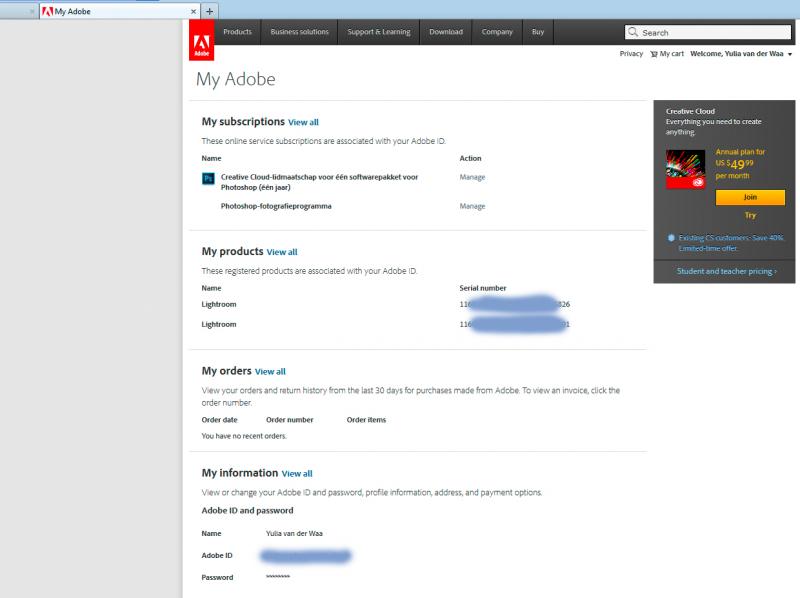The image size is (800, 598).
Task: Manage the Photoshop-fotografieprogramma subscription
Action: click(472, 206)
